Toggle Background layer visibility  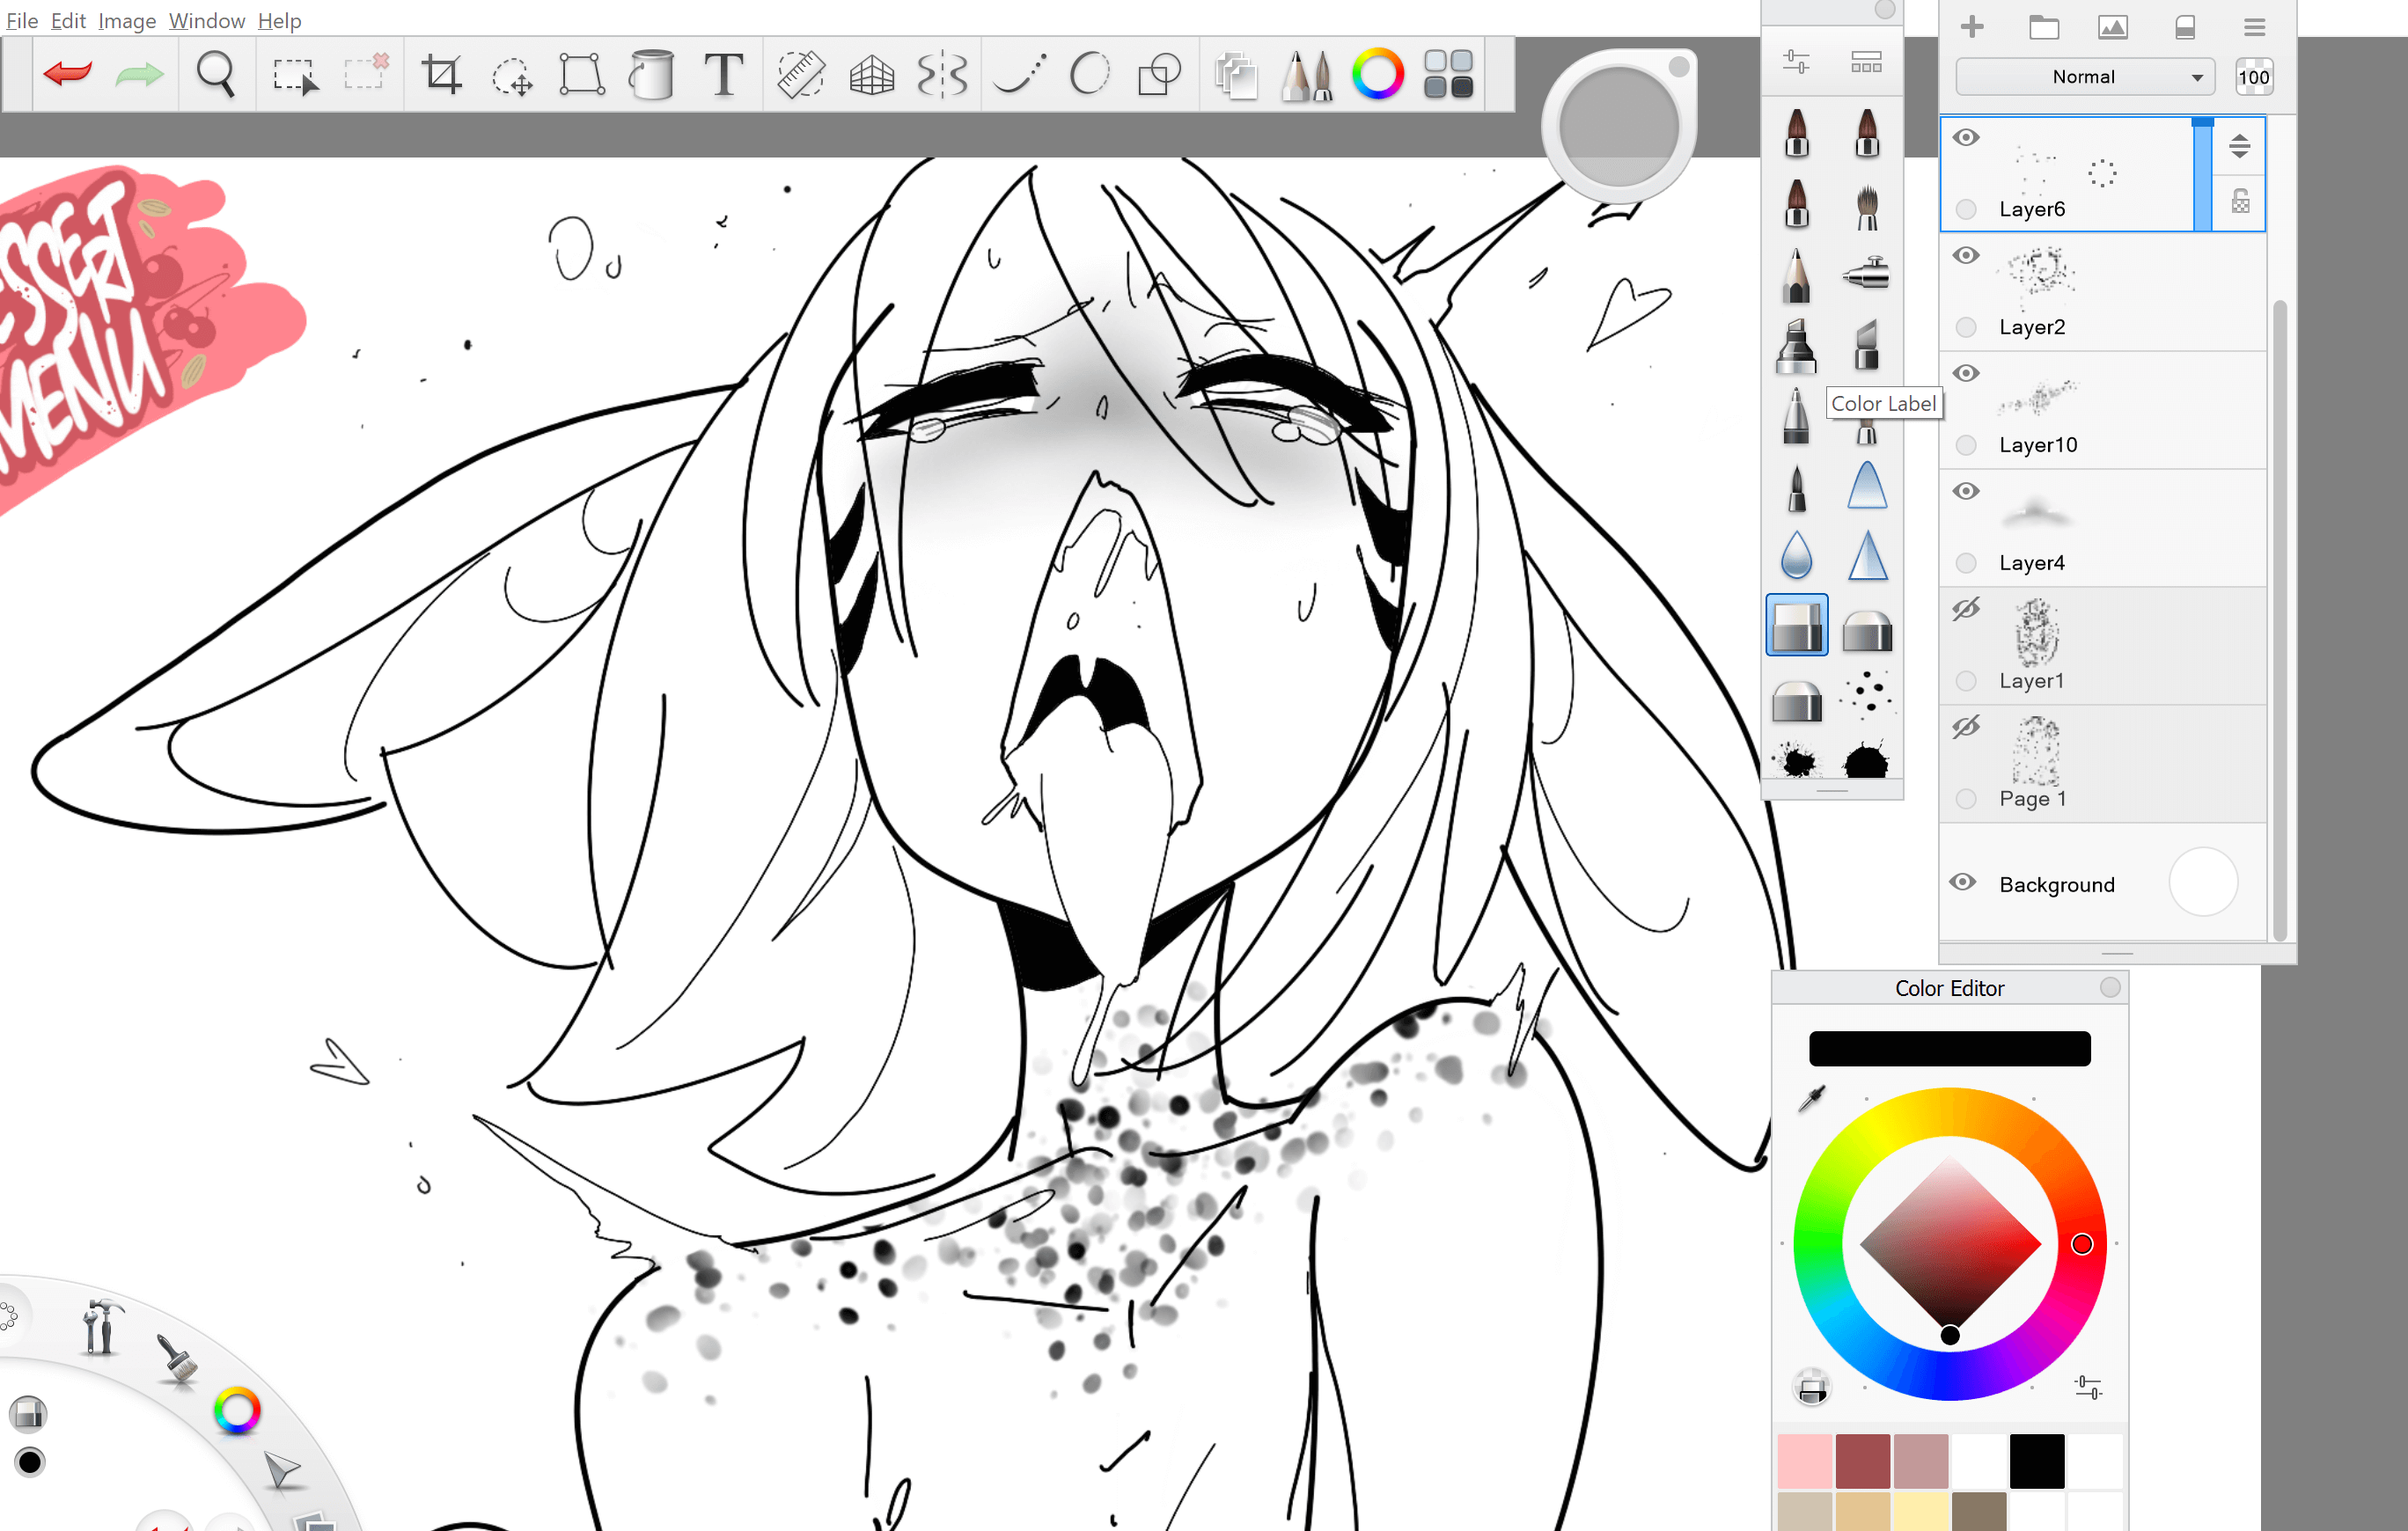click(1963, 882)
